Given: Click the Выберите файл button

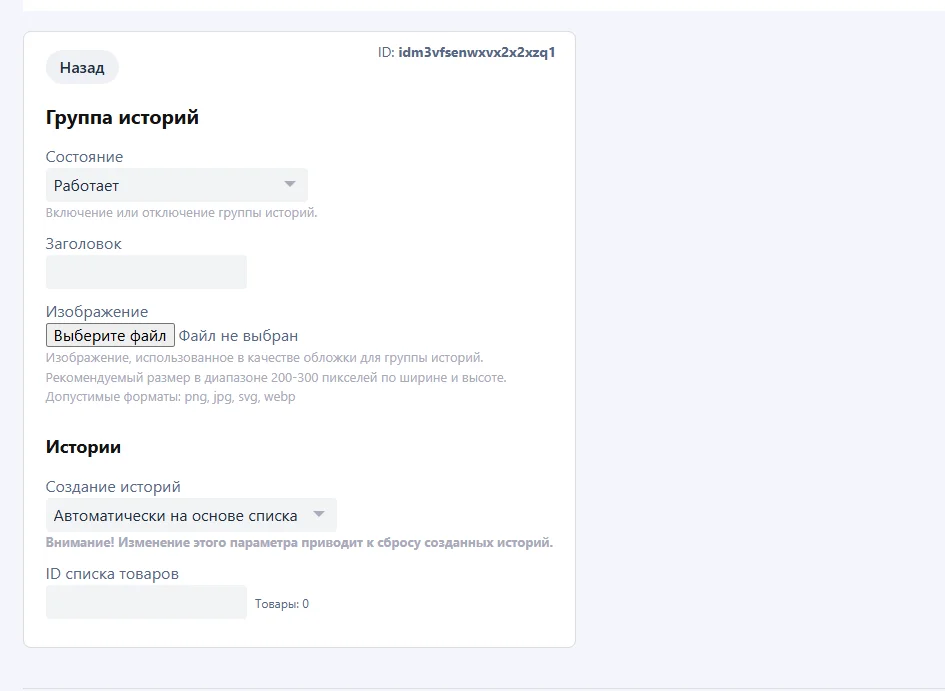Looking at the screenshot, I should click(110, 336).
